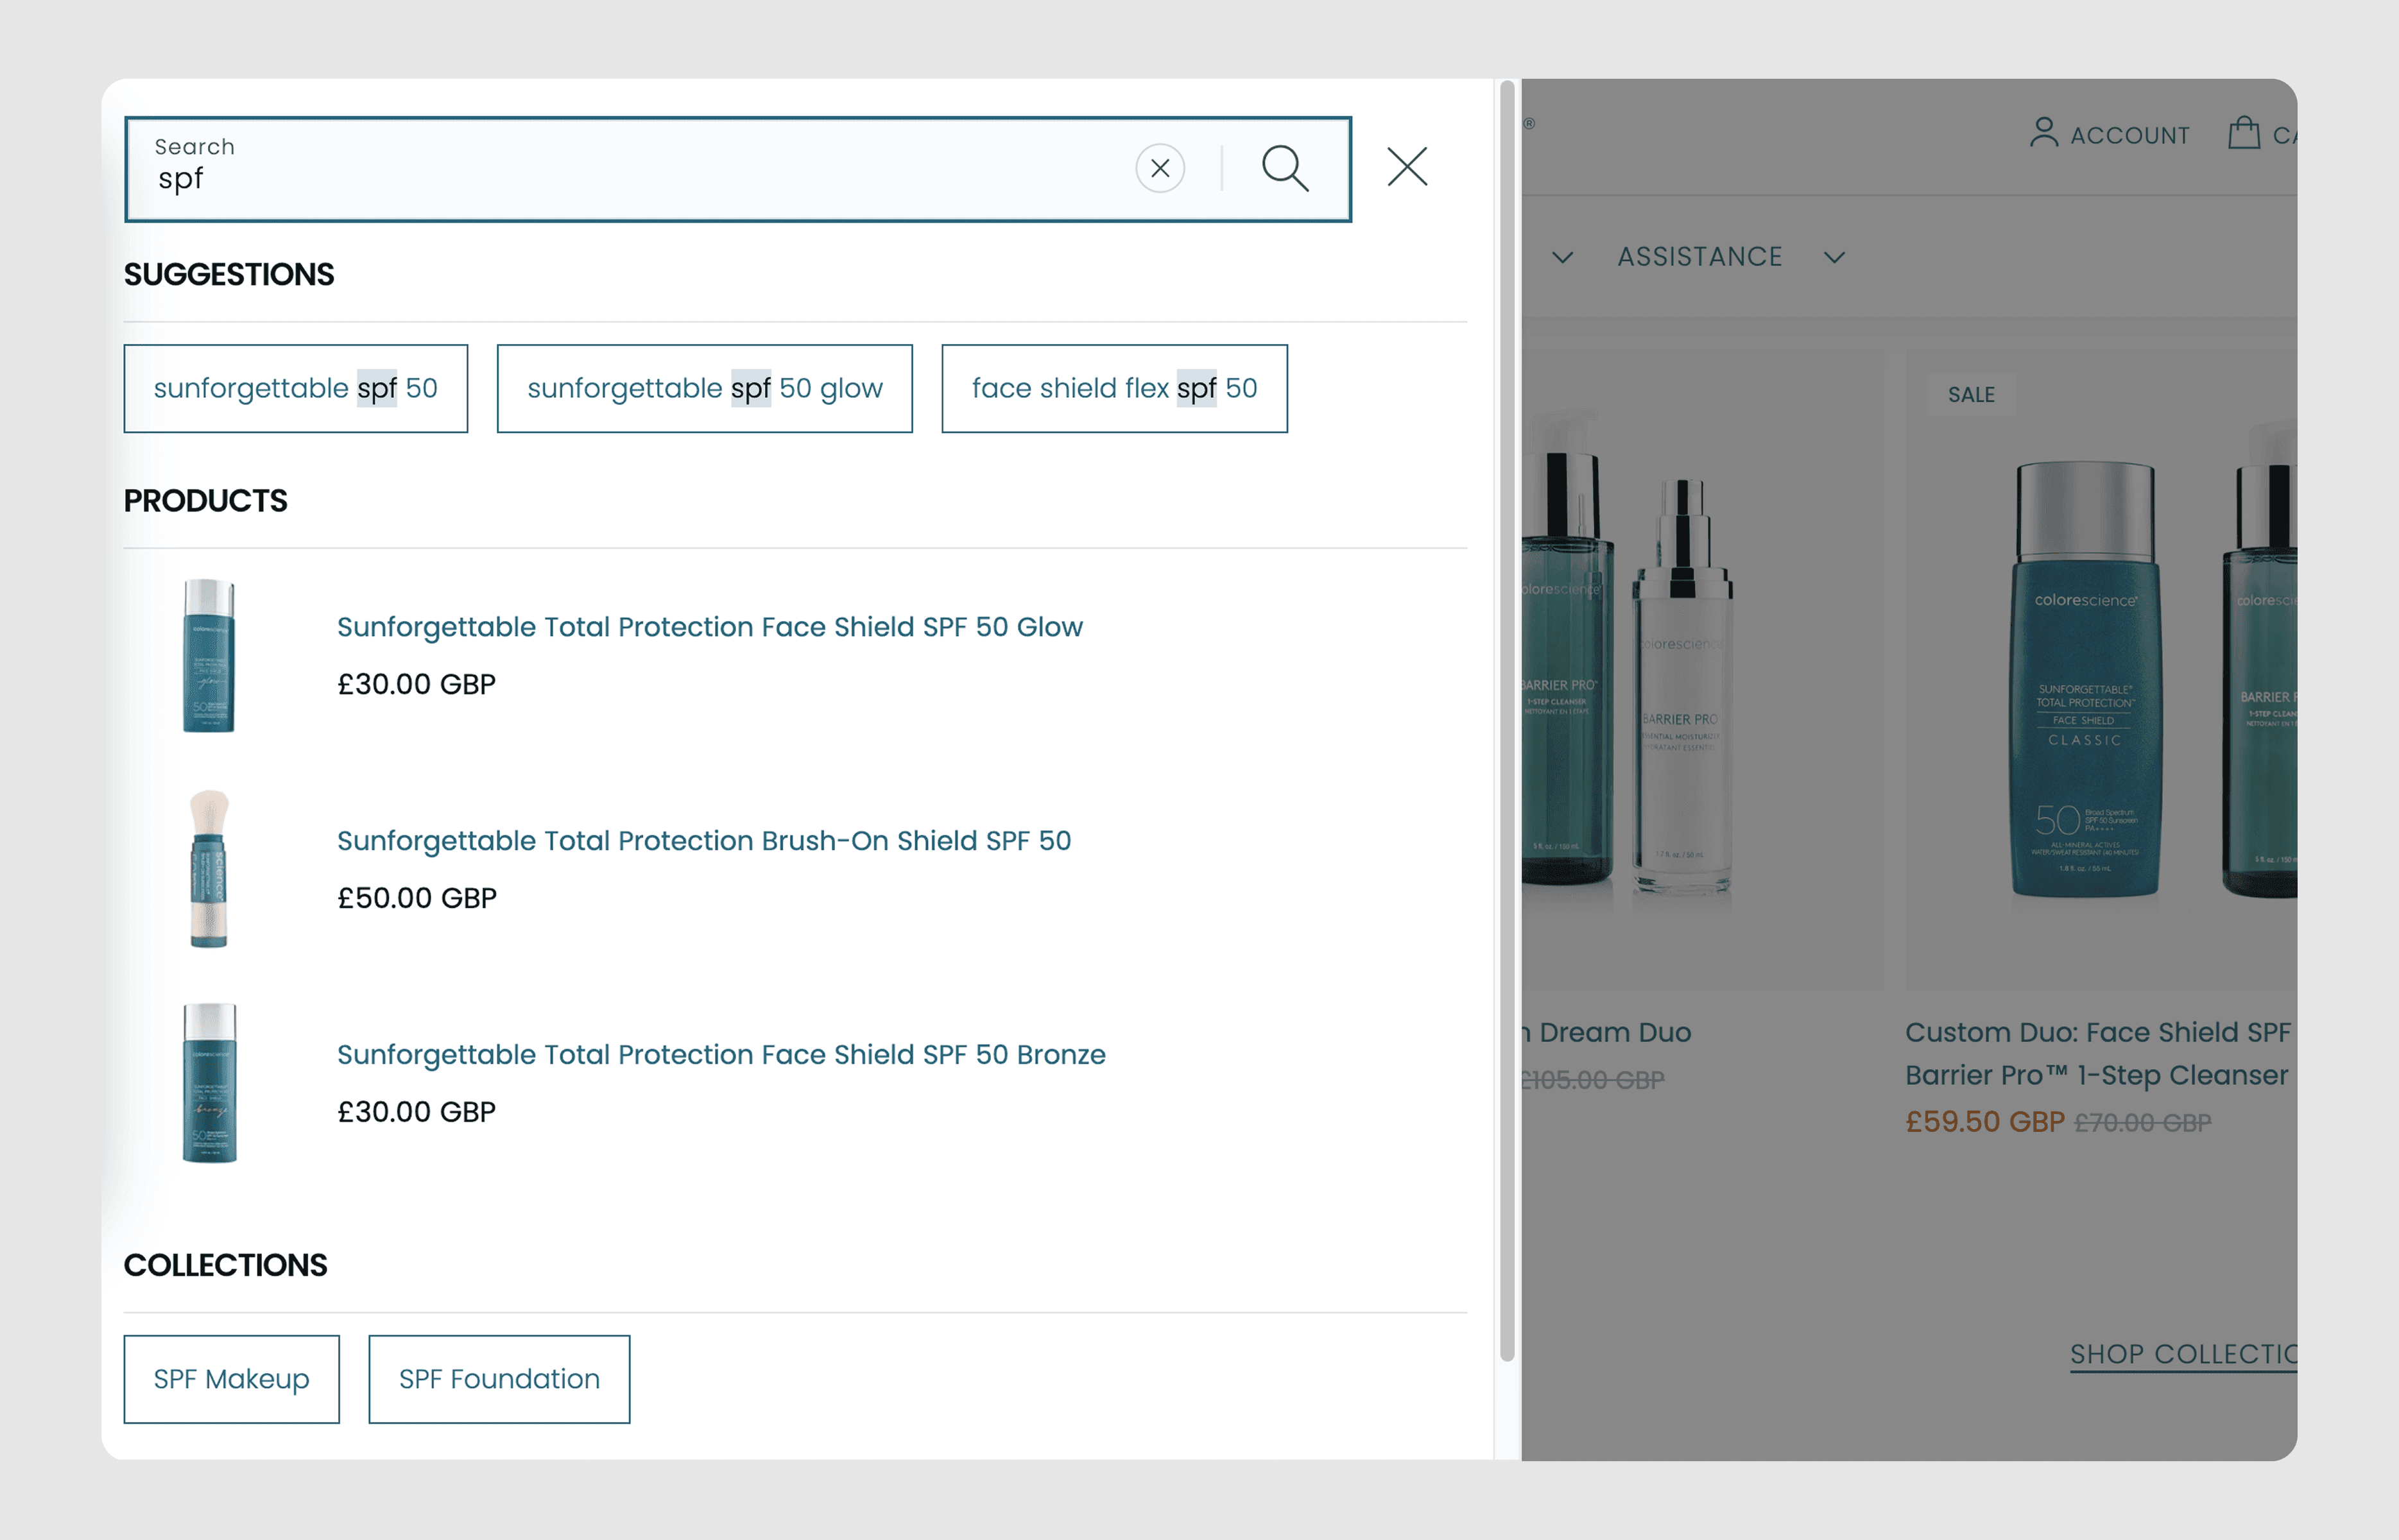Viewport: 2399px width, 1540px height.
Task: Close the search panel
Action: (1407, 166)
